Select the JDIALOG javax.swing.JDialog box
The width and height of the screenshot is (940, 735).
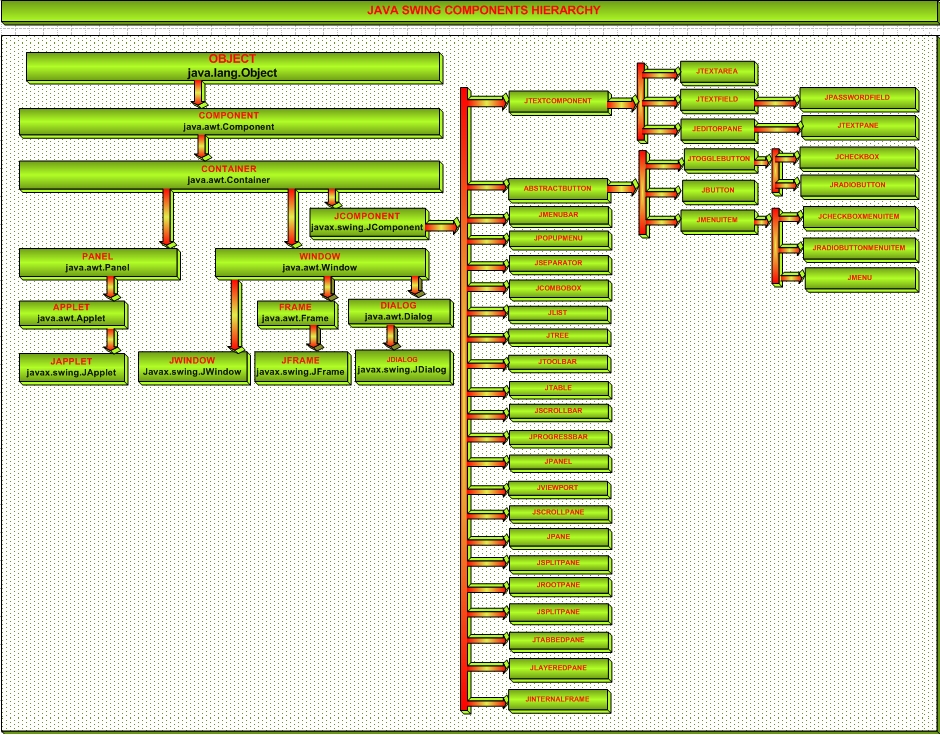tap(403, 366)
